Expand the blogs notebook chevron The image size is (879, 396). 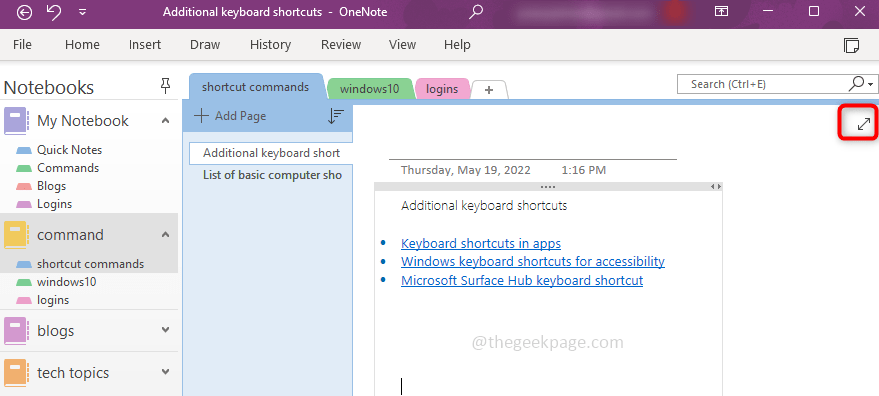[165, 330]
